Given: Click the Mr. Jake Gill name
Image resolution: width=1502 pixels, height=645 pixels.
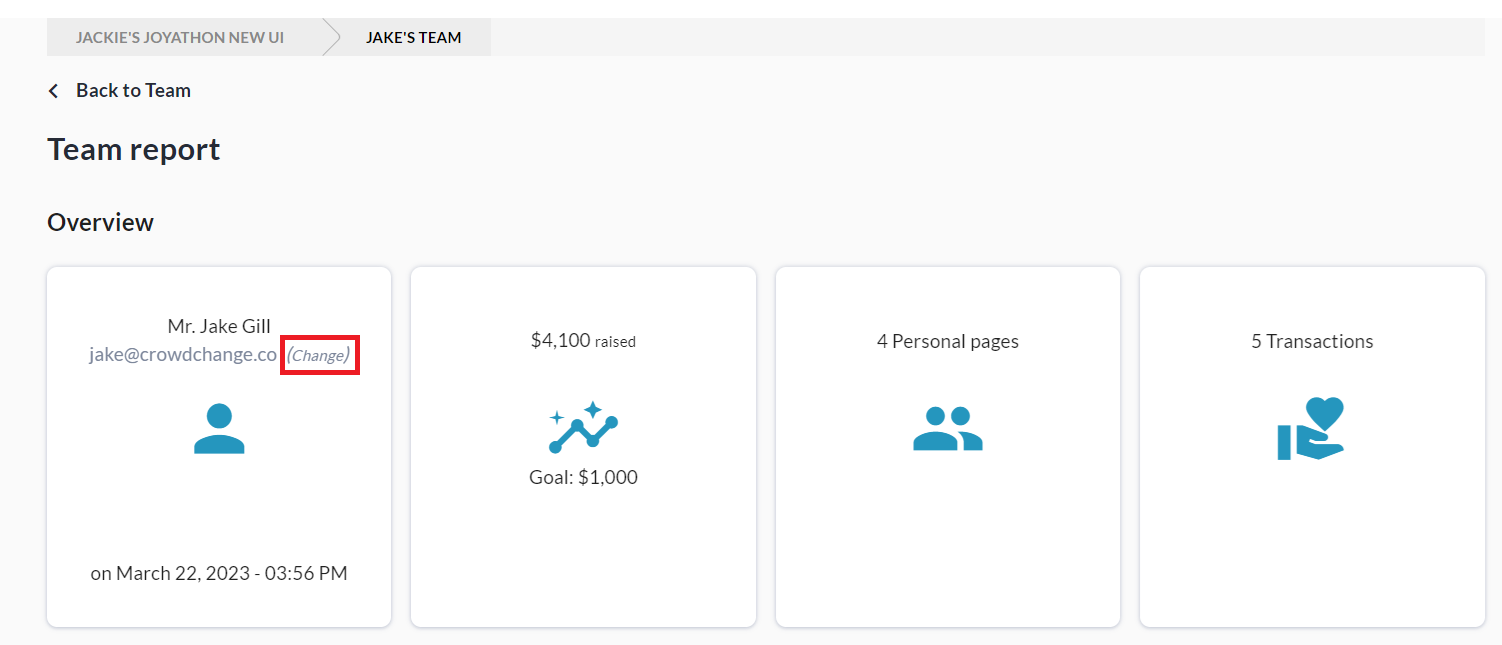Looking at the screenshot, I should 219,327.
